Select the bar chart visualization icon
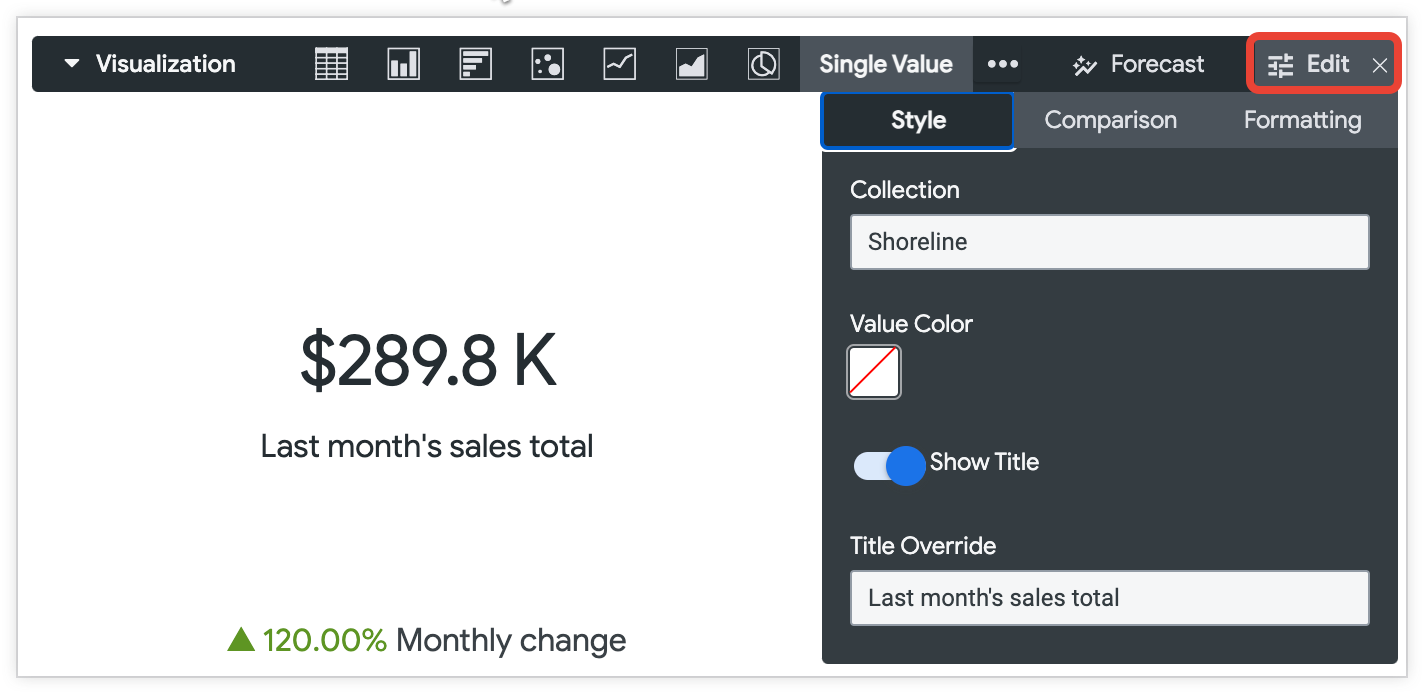This screenshot has width=1424, height=694. tap(475, 63)
